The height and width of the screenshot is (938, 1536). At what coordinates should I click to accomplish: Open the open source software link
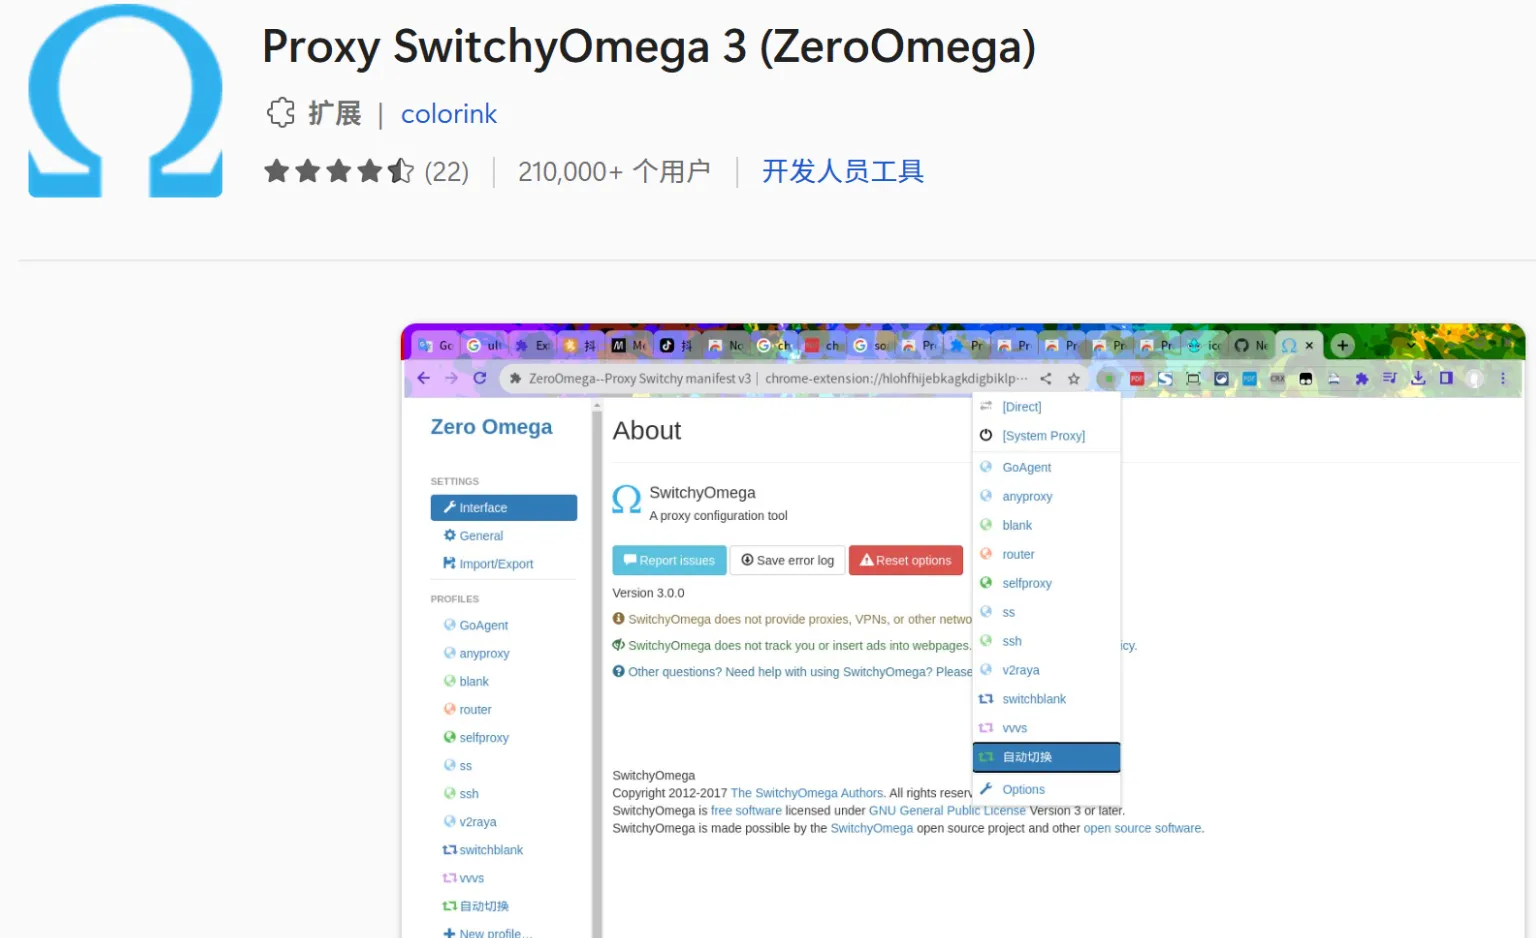click(1143, 828)
